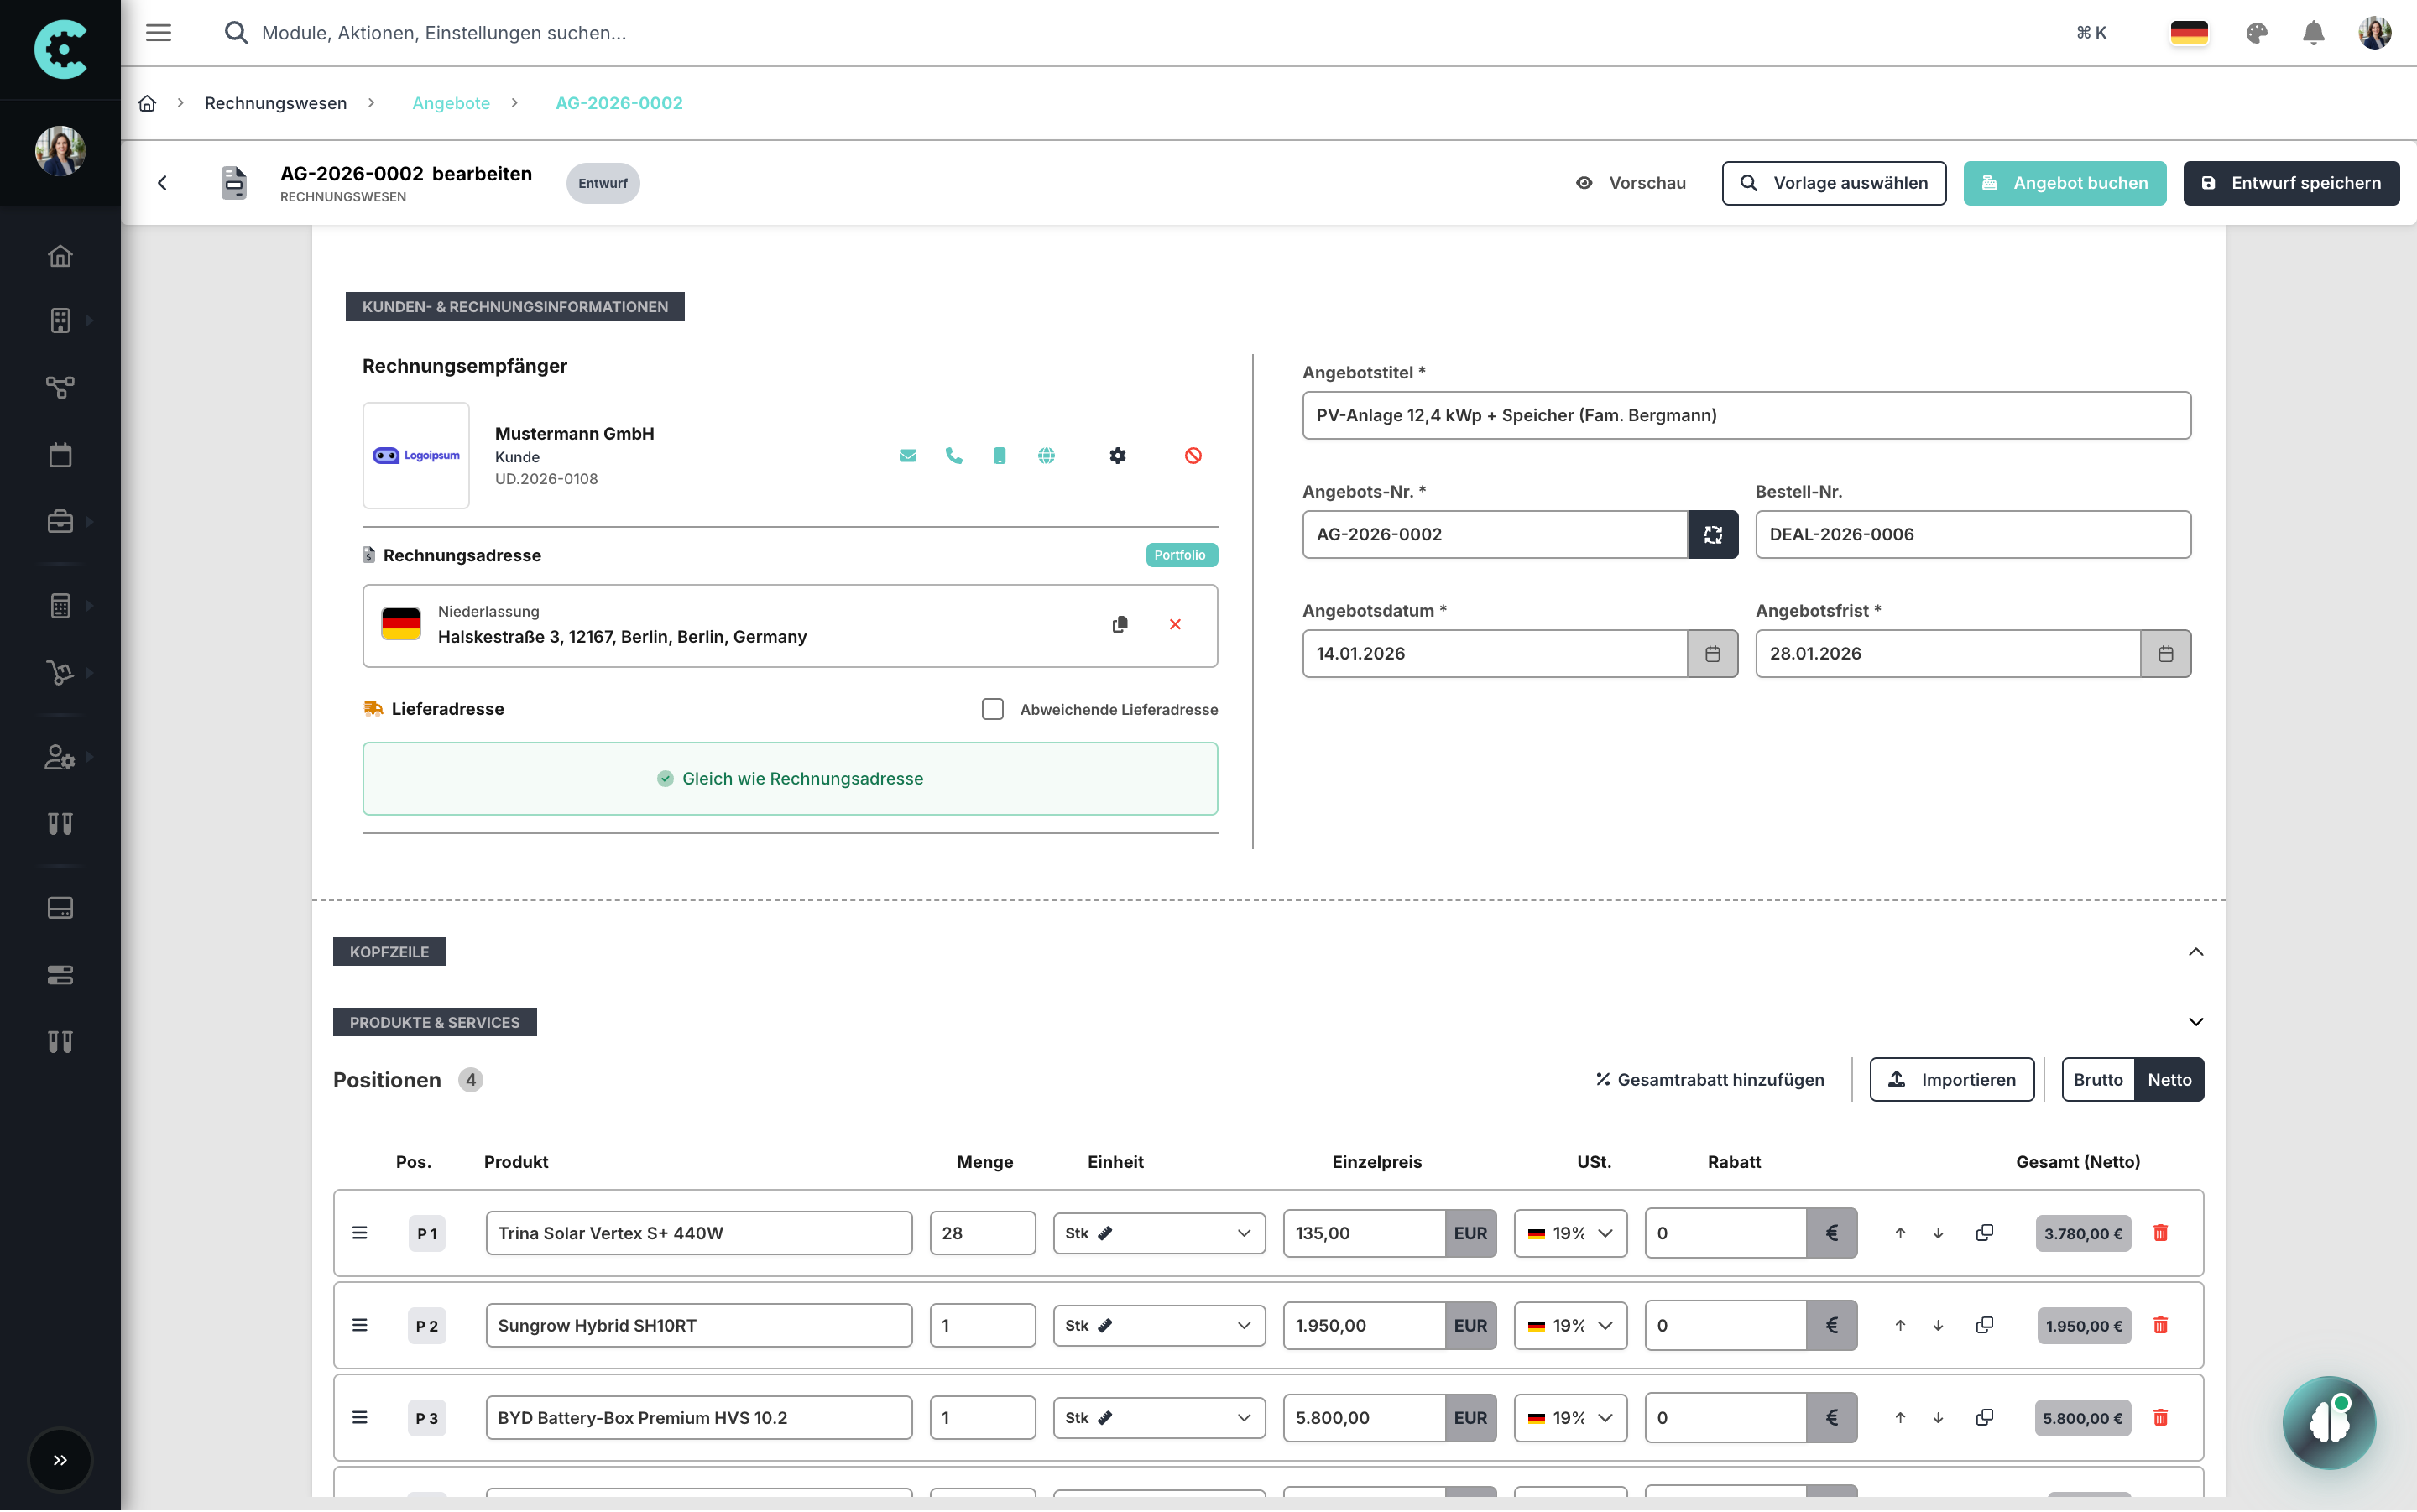Open the notifications bell
Image resolution: width=2417 pixels, height=1512 pixels.
click(2313, 33)
